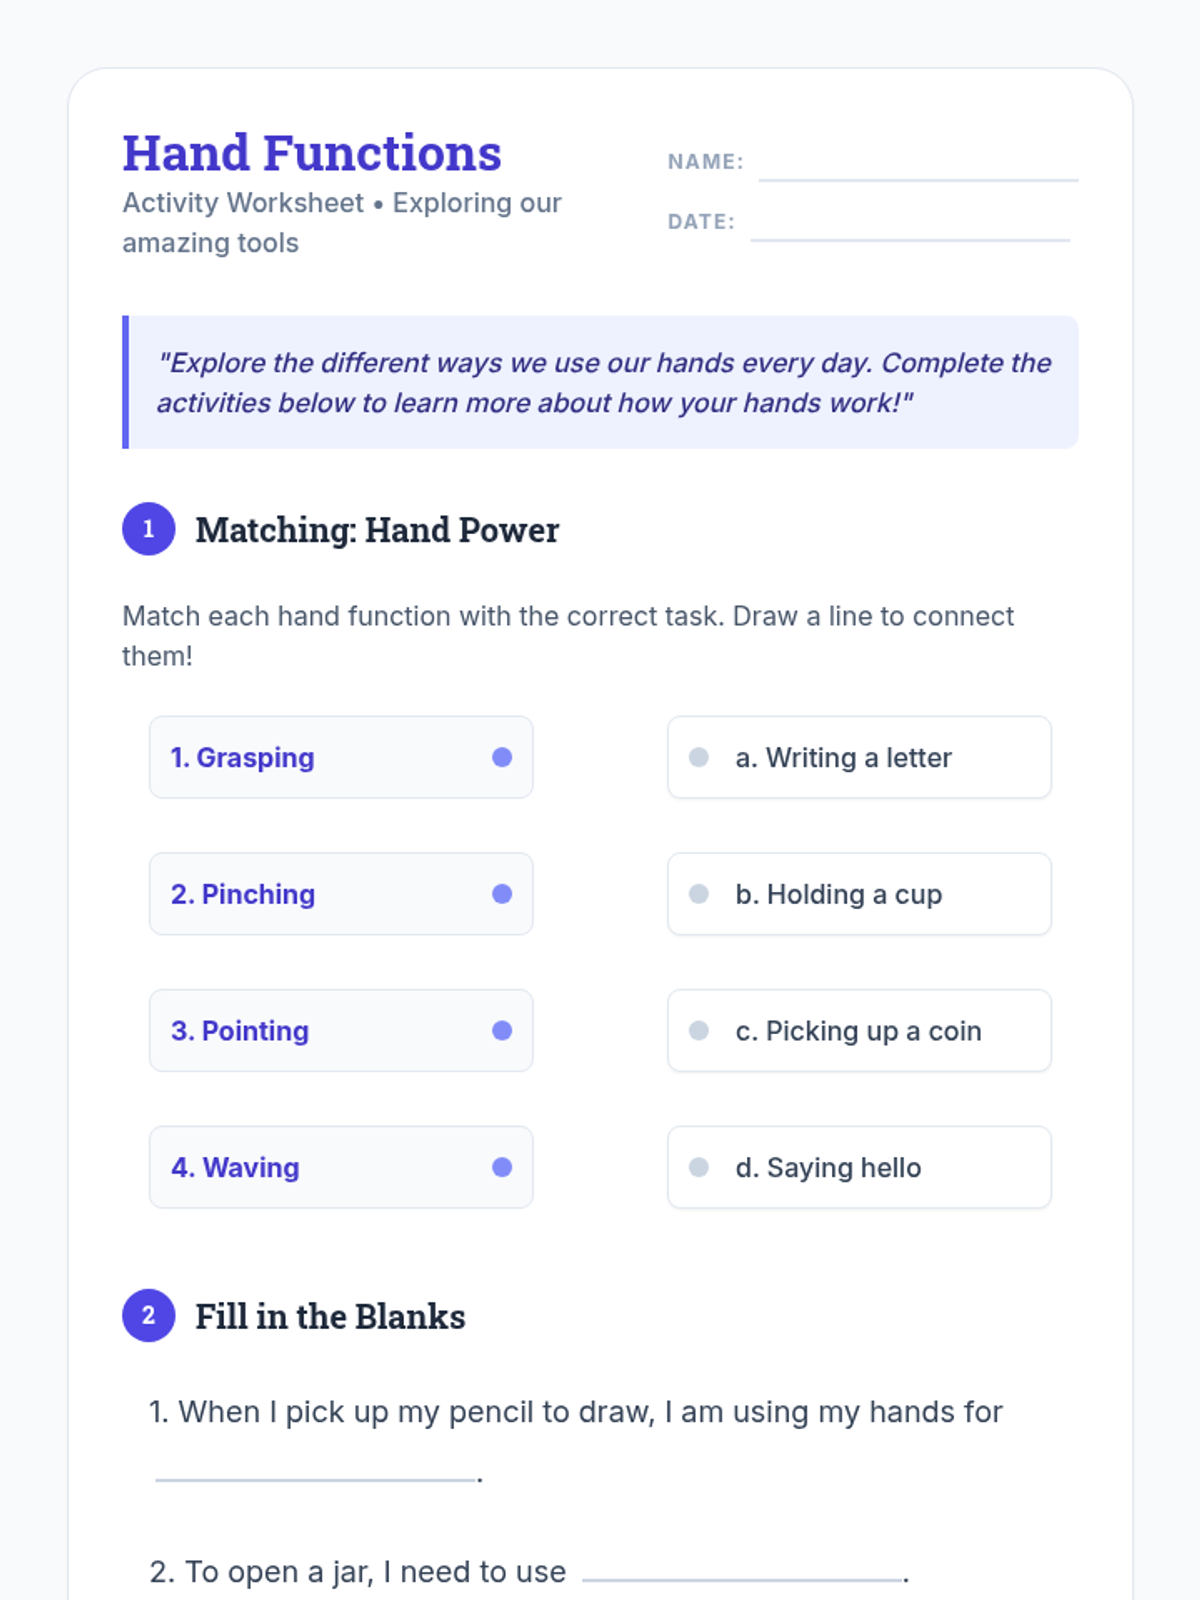Click the dot beside Grasping
Image resolution: width=1200 pixels, height=1600 pixels.
coord(502,757)
